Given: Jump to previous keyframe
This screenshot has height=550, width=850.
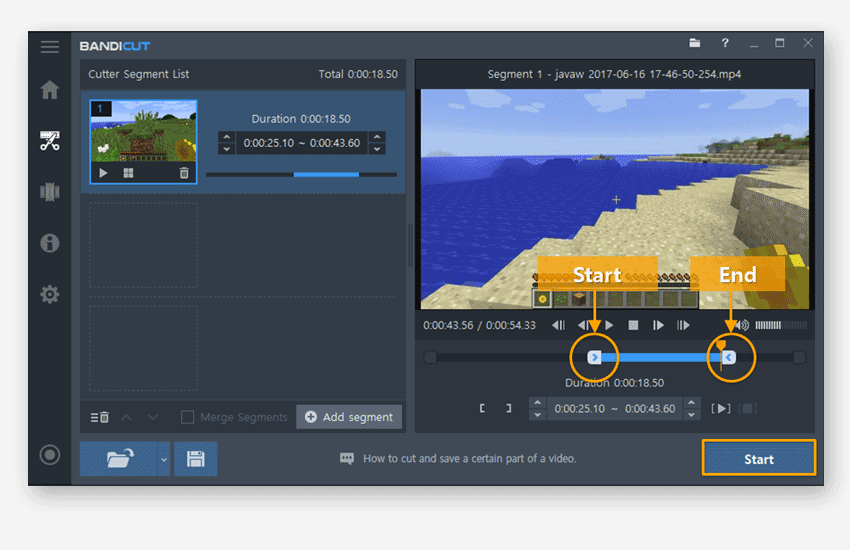Looking at the screenshot, I should click(558, 325).
